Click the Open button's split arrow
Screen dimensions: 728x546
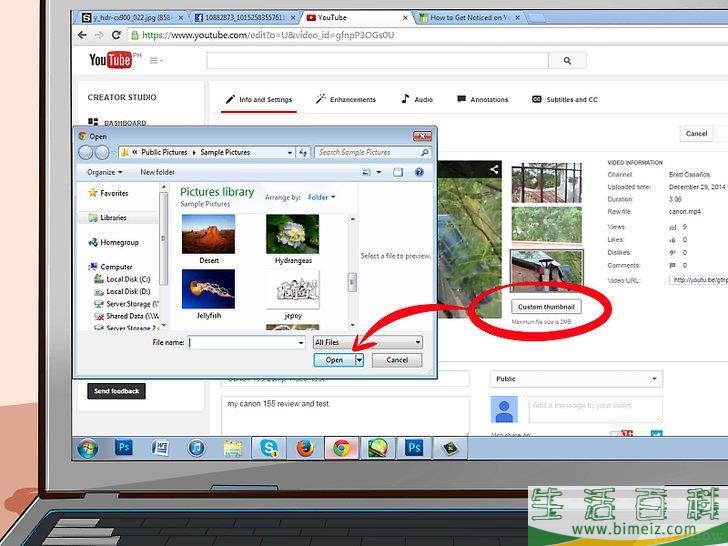[359, 360]
